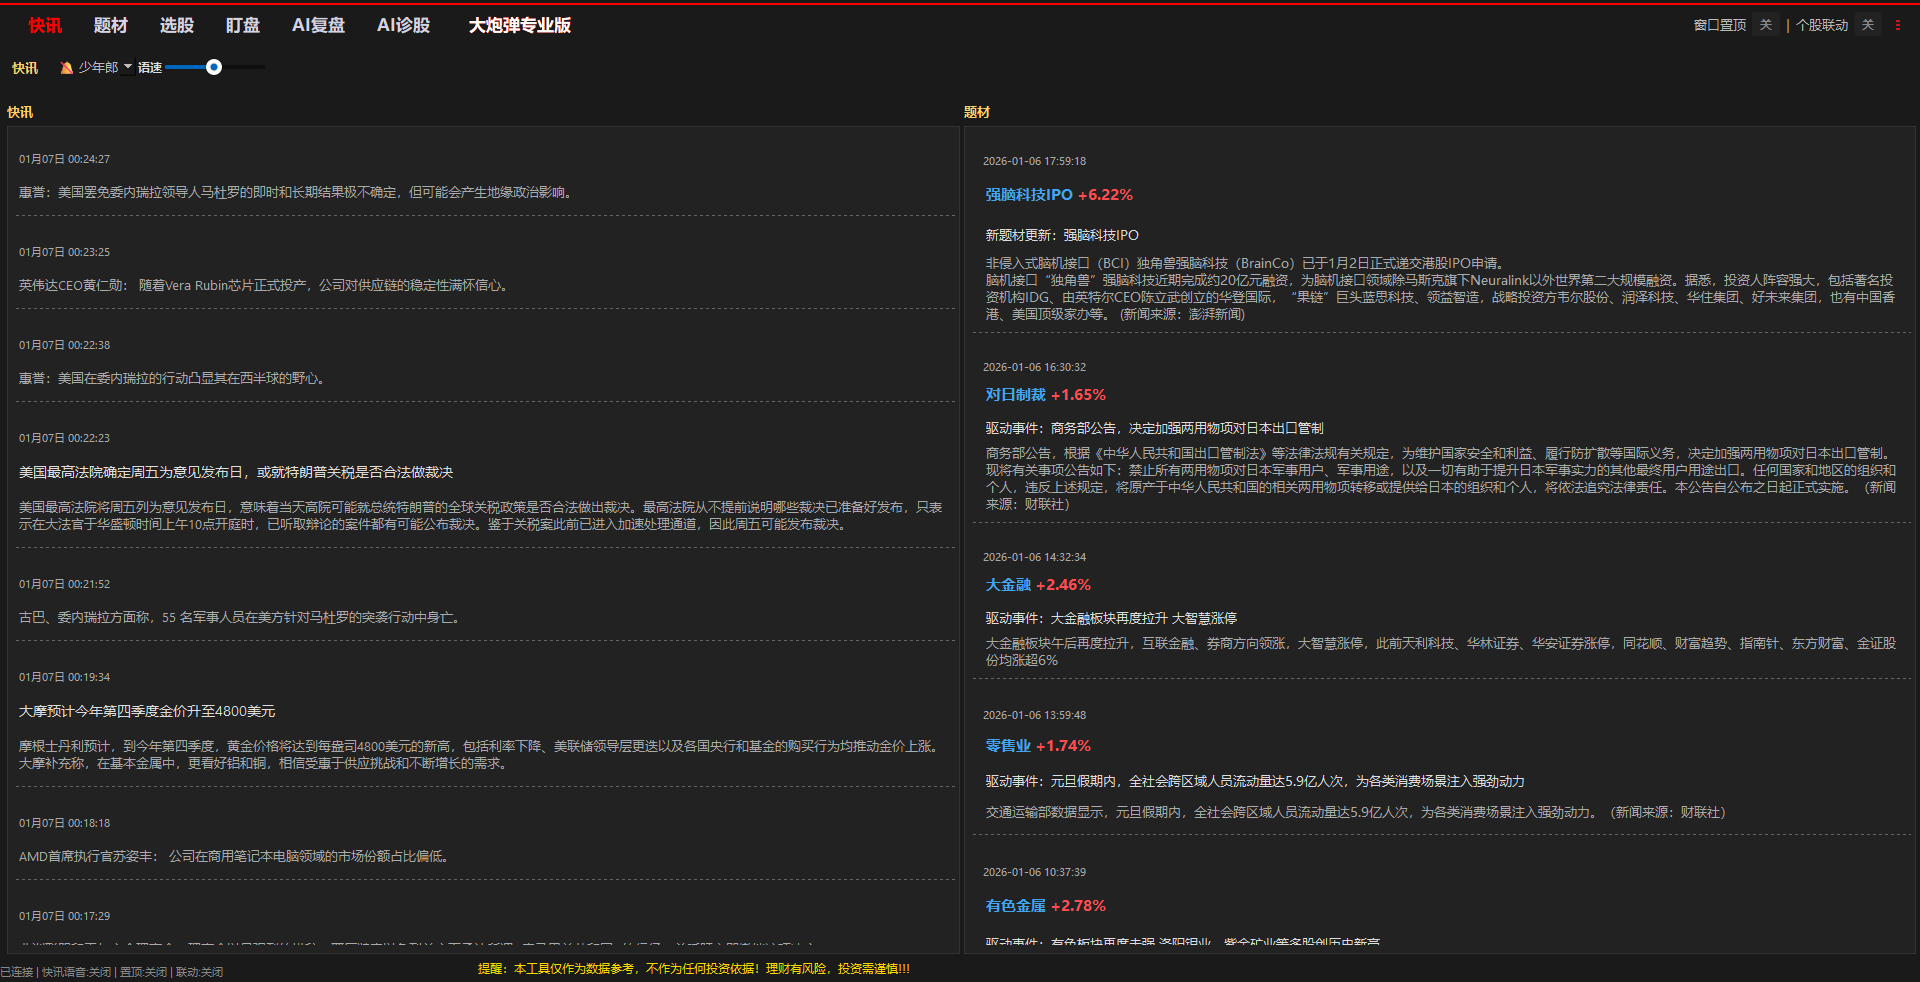Image resolution: width=1920 pixels, height=982 pixels.
Task: Click the muted bell voice icon
Action: [x=66, y=68]
